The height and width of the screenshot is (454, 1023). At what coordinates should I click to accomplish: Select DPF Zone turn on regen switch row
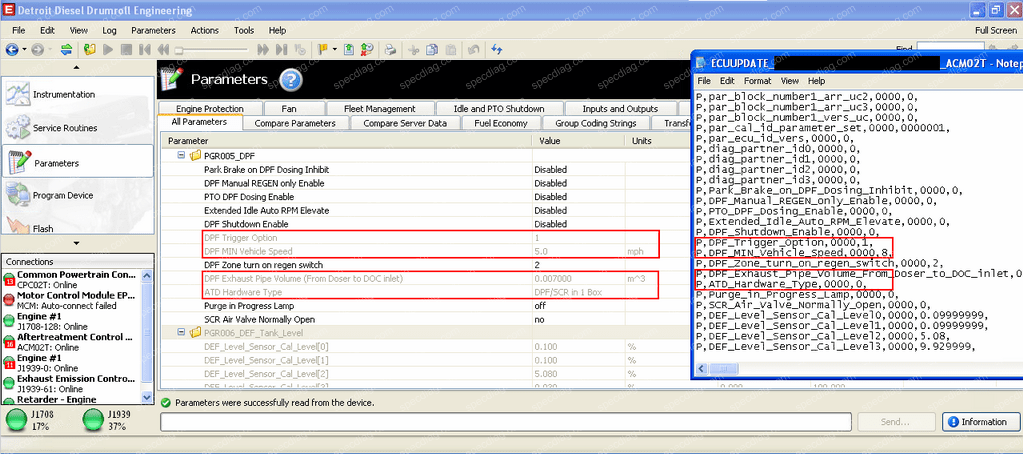tap(424, 265)
